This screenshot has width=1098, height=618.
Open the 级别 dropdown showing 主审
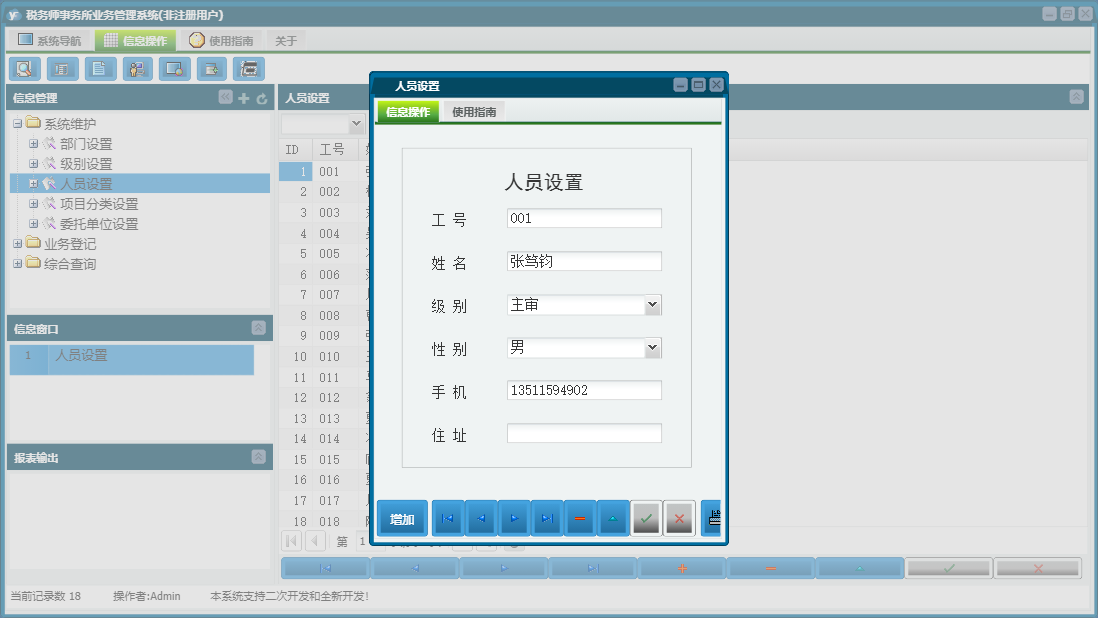pos(653,304)
